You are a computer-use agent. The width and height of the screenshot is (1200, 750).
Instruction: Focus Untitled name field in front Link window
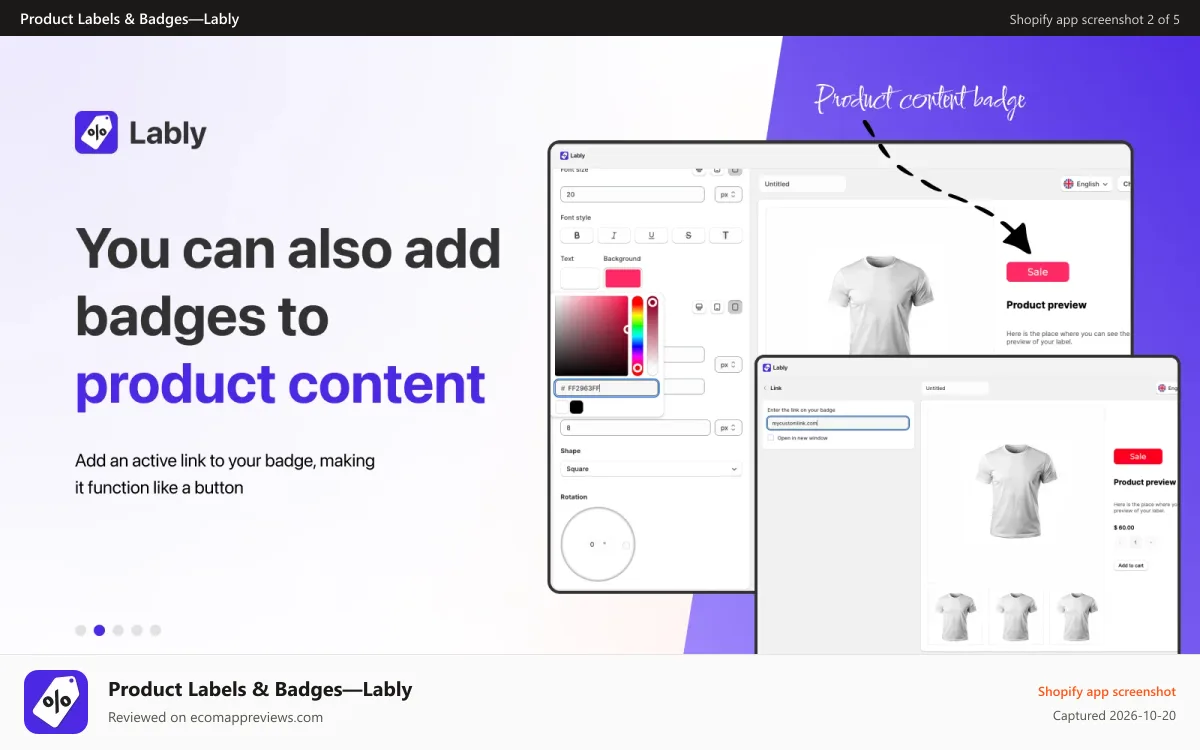955,388
